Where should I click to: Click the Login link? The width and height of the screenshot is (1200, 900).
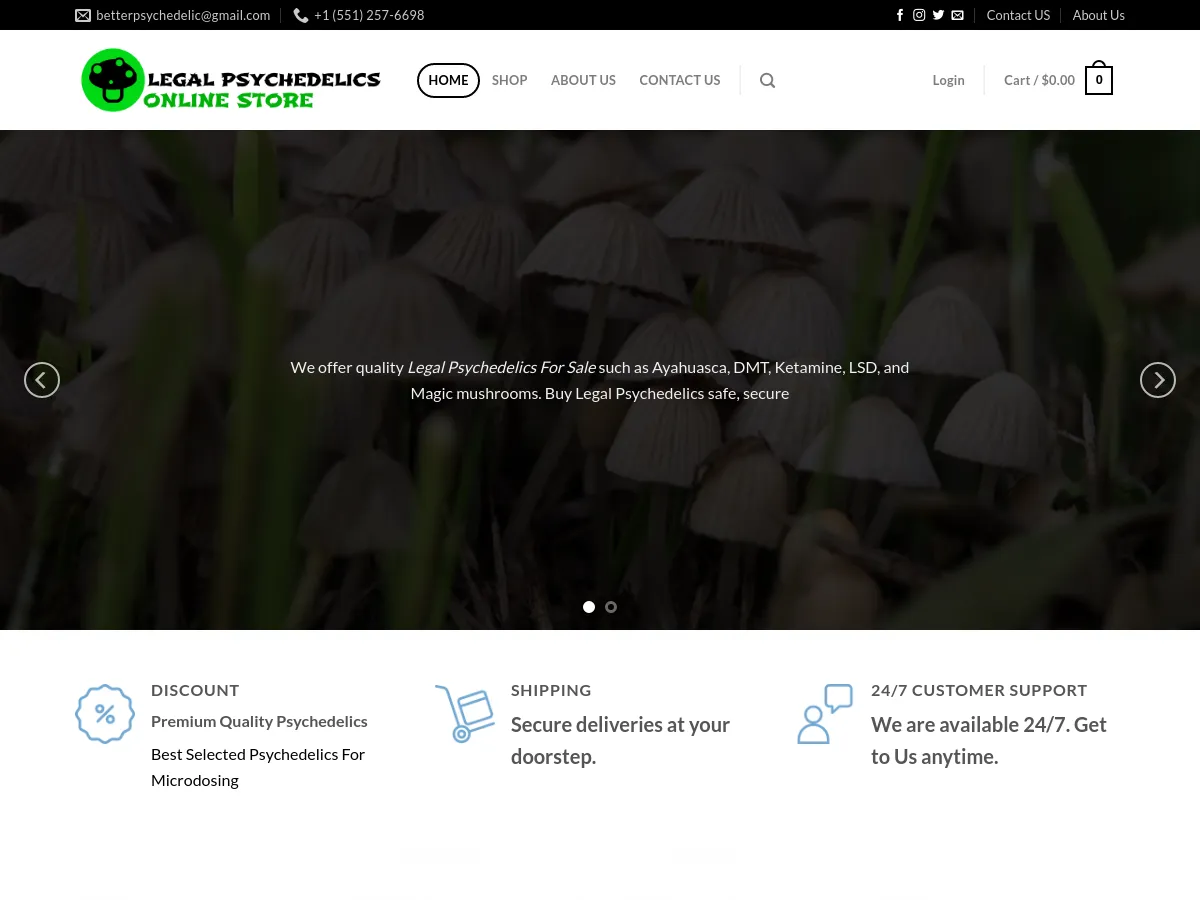coord(948,80)
